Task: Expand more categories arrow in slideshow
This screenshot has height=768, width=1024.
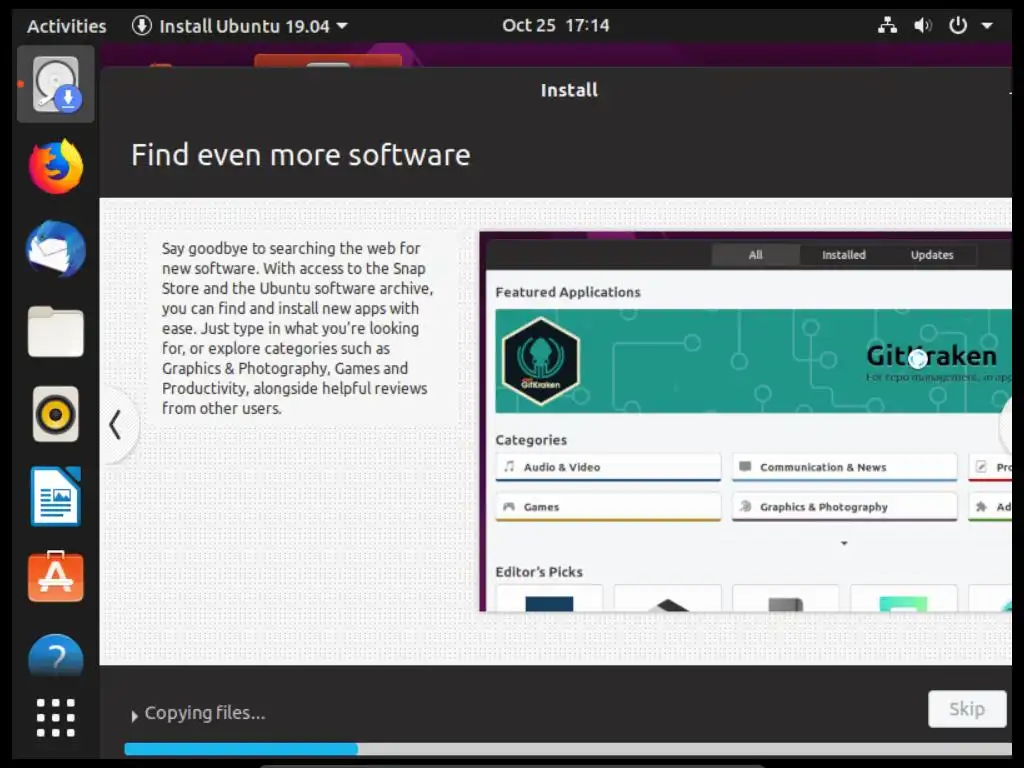Action: click(x=844, y=543)
